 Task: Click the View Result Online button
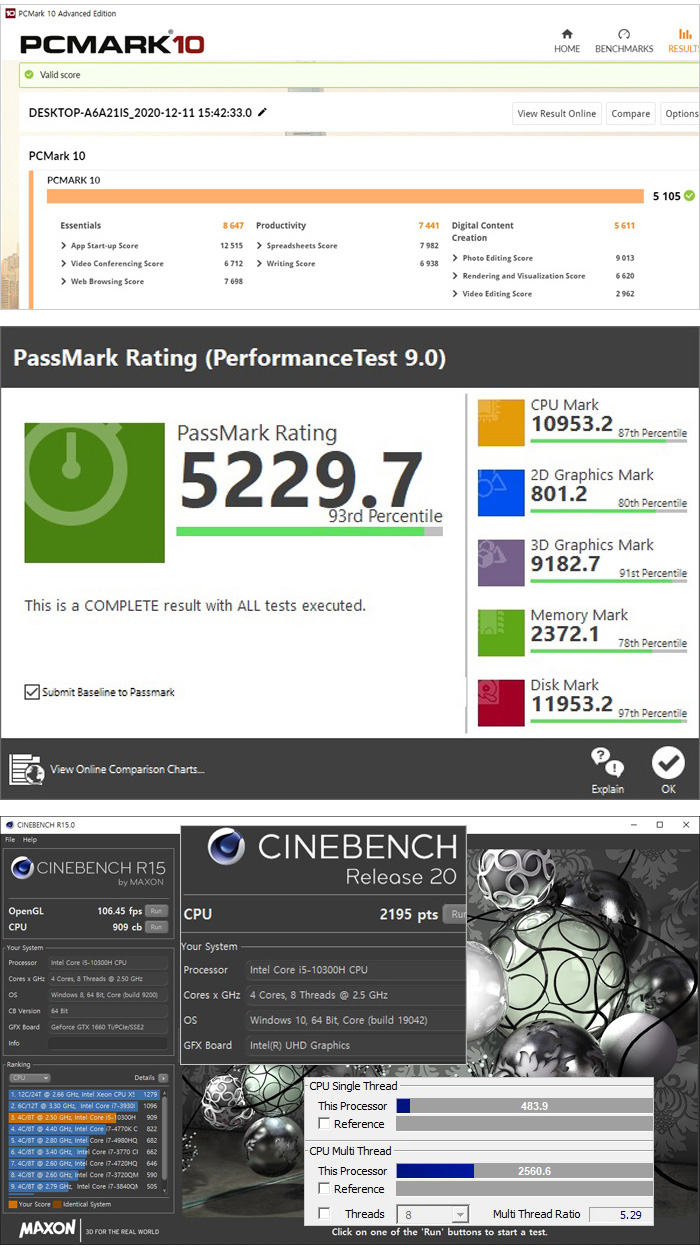(x=557, y=114)
